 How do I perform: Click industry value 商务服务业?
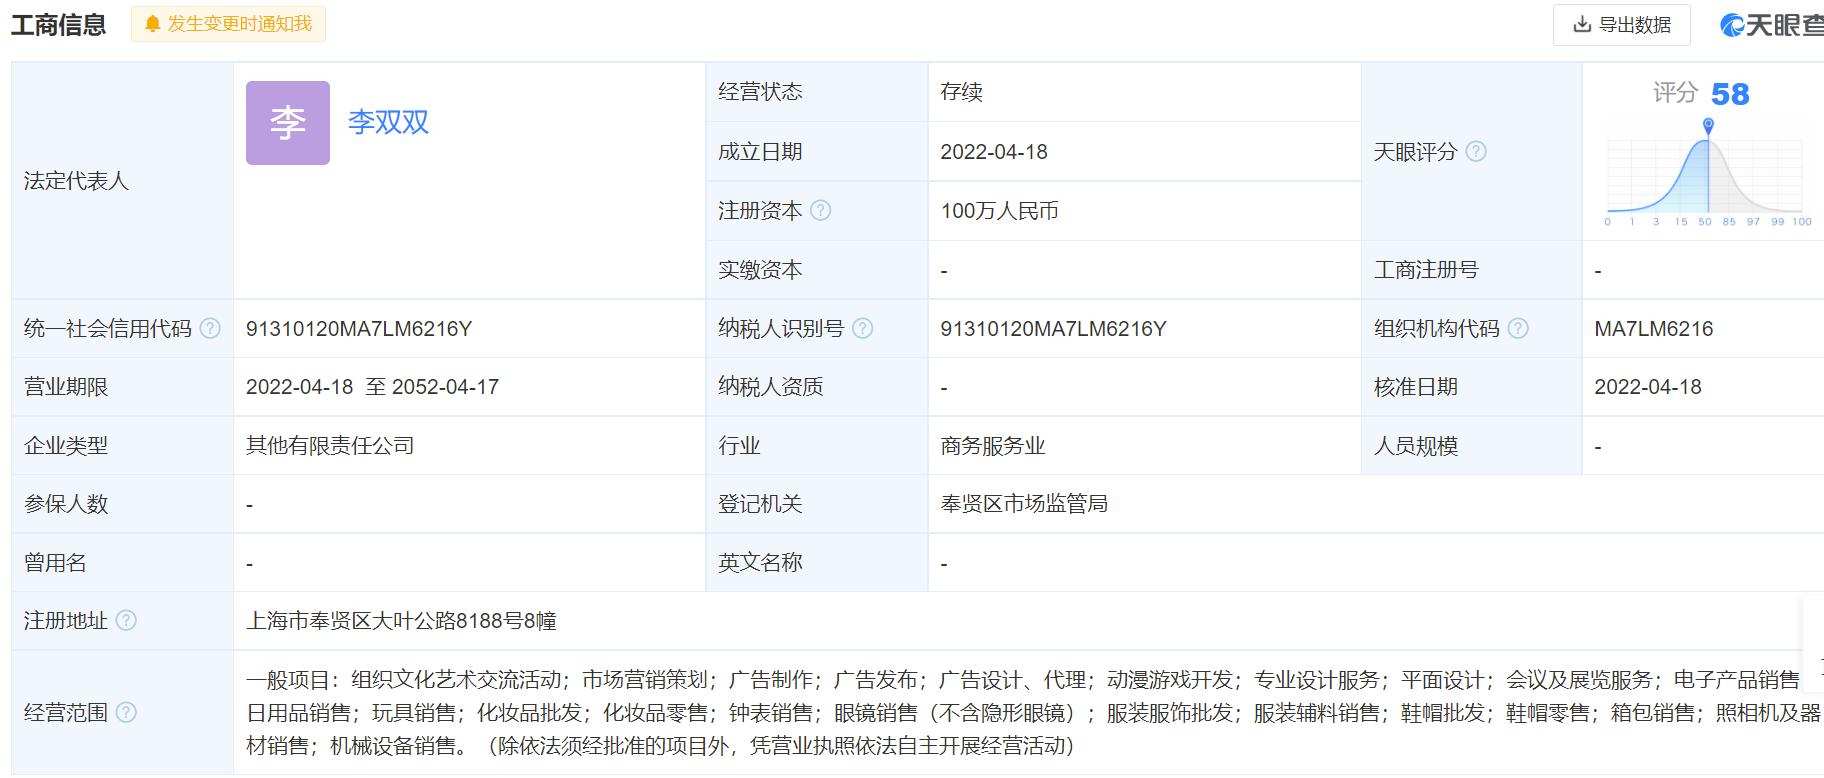tap(993, 446)
